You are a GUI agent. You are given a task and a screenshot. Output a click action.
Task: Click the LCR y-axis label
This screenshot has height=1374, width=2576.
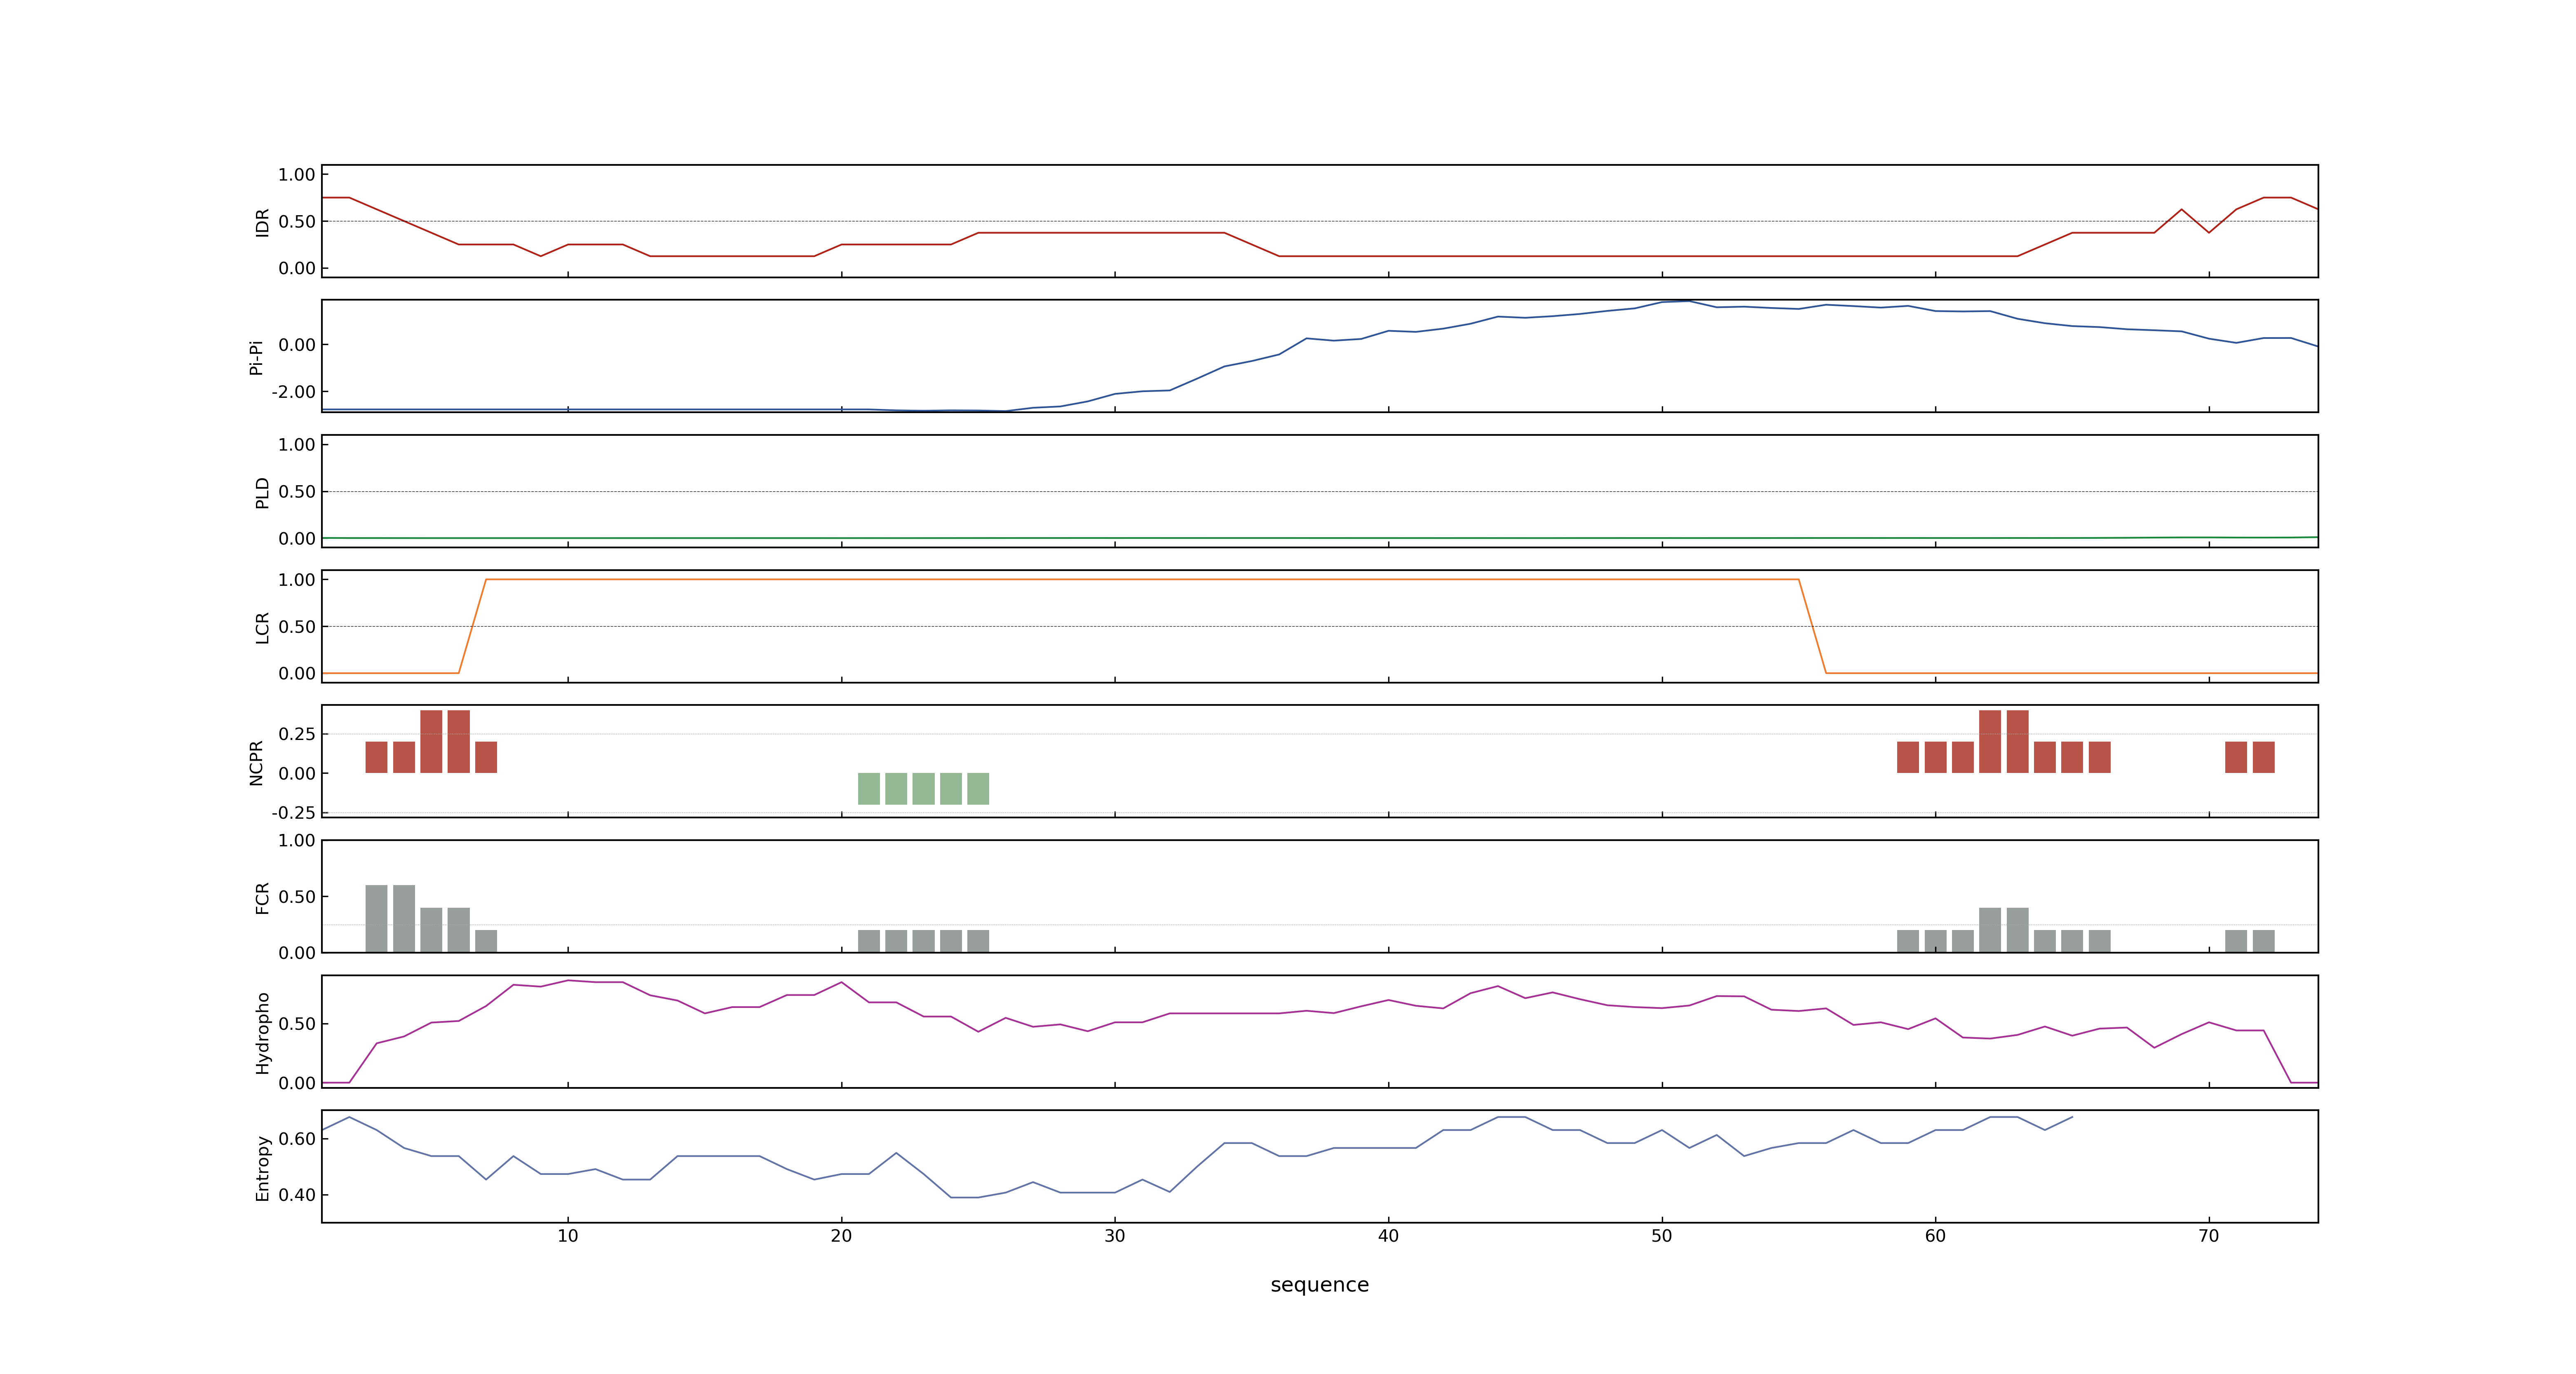tap(262, 627)
